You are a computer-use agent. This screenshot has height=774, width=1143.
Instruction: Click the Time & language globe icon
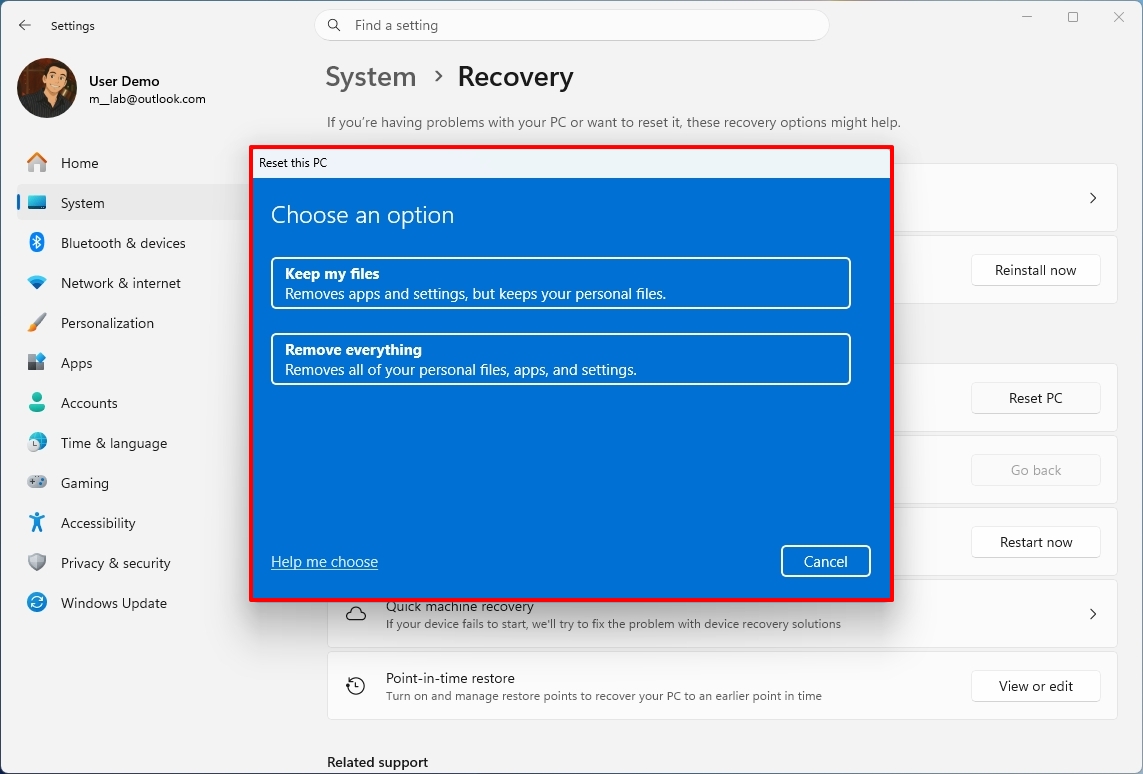click(x=36, y=442)
